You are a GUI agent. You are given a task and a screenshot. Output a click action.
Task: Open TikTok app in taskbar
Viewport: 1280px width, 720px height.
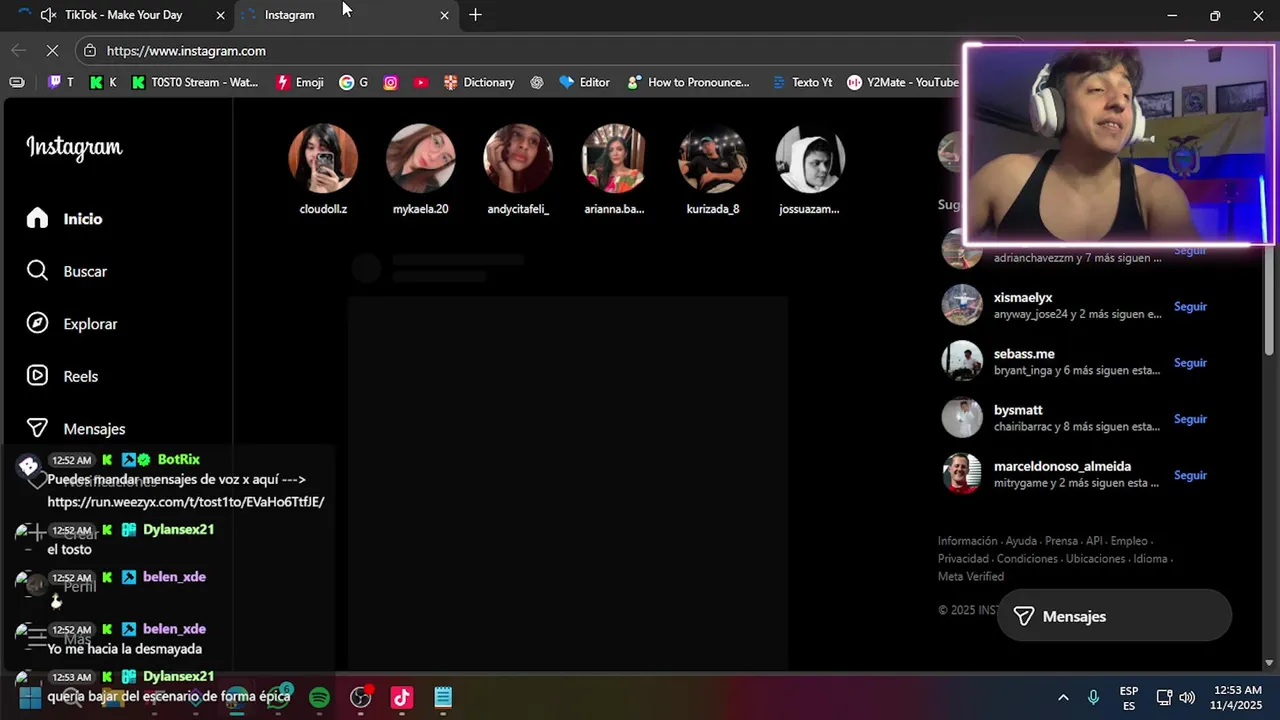(401, 697)
